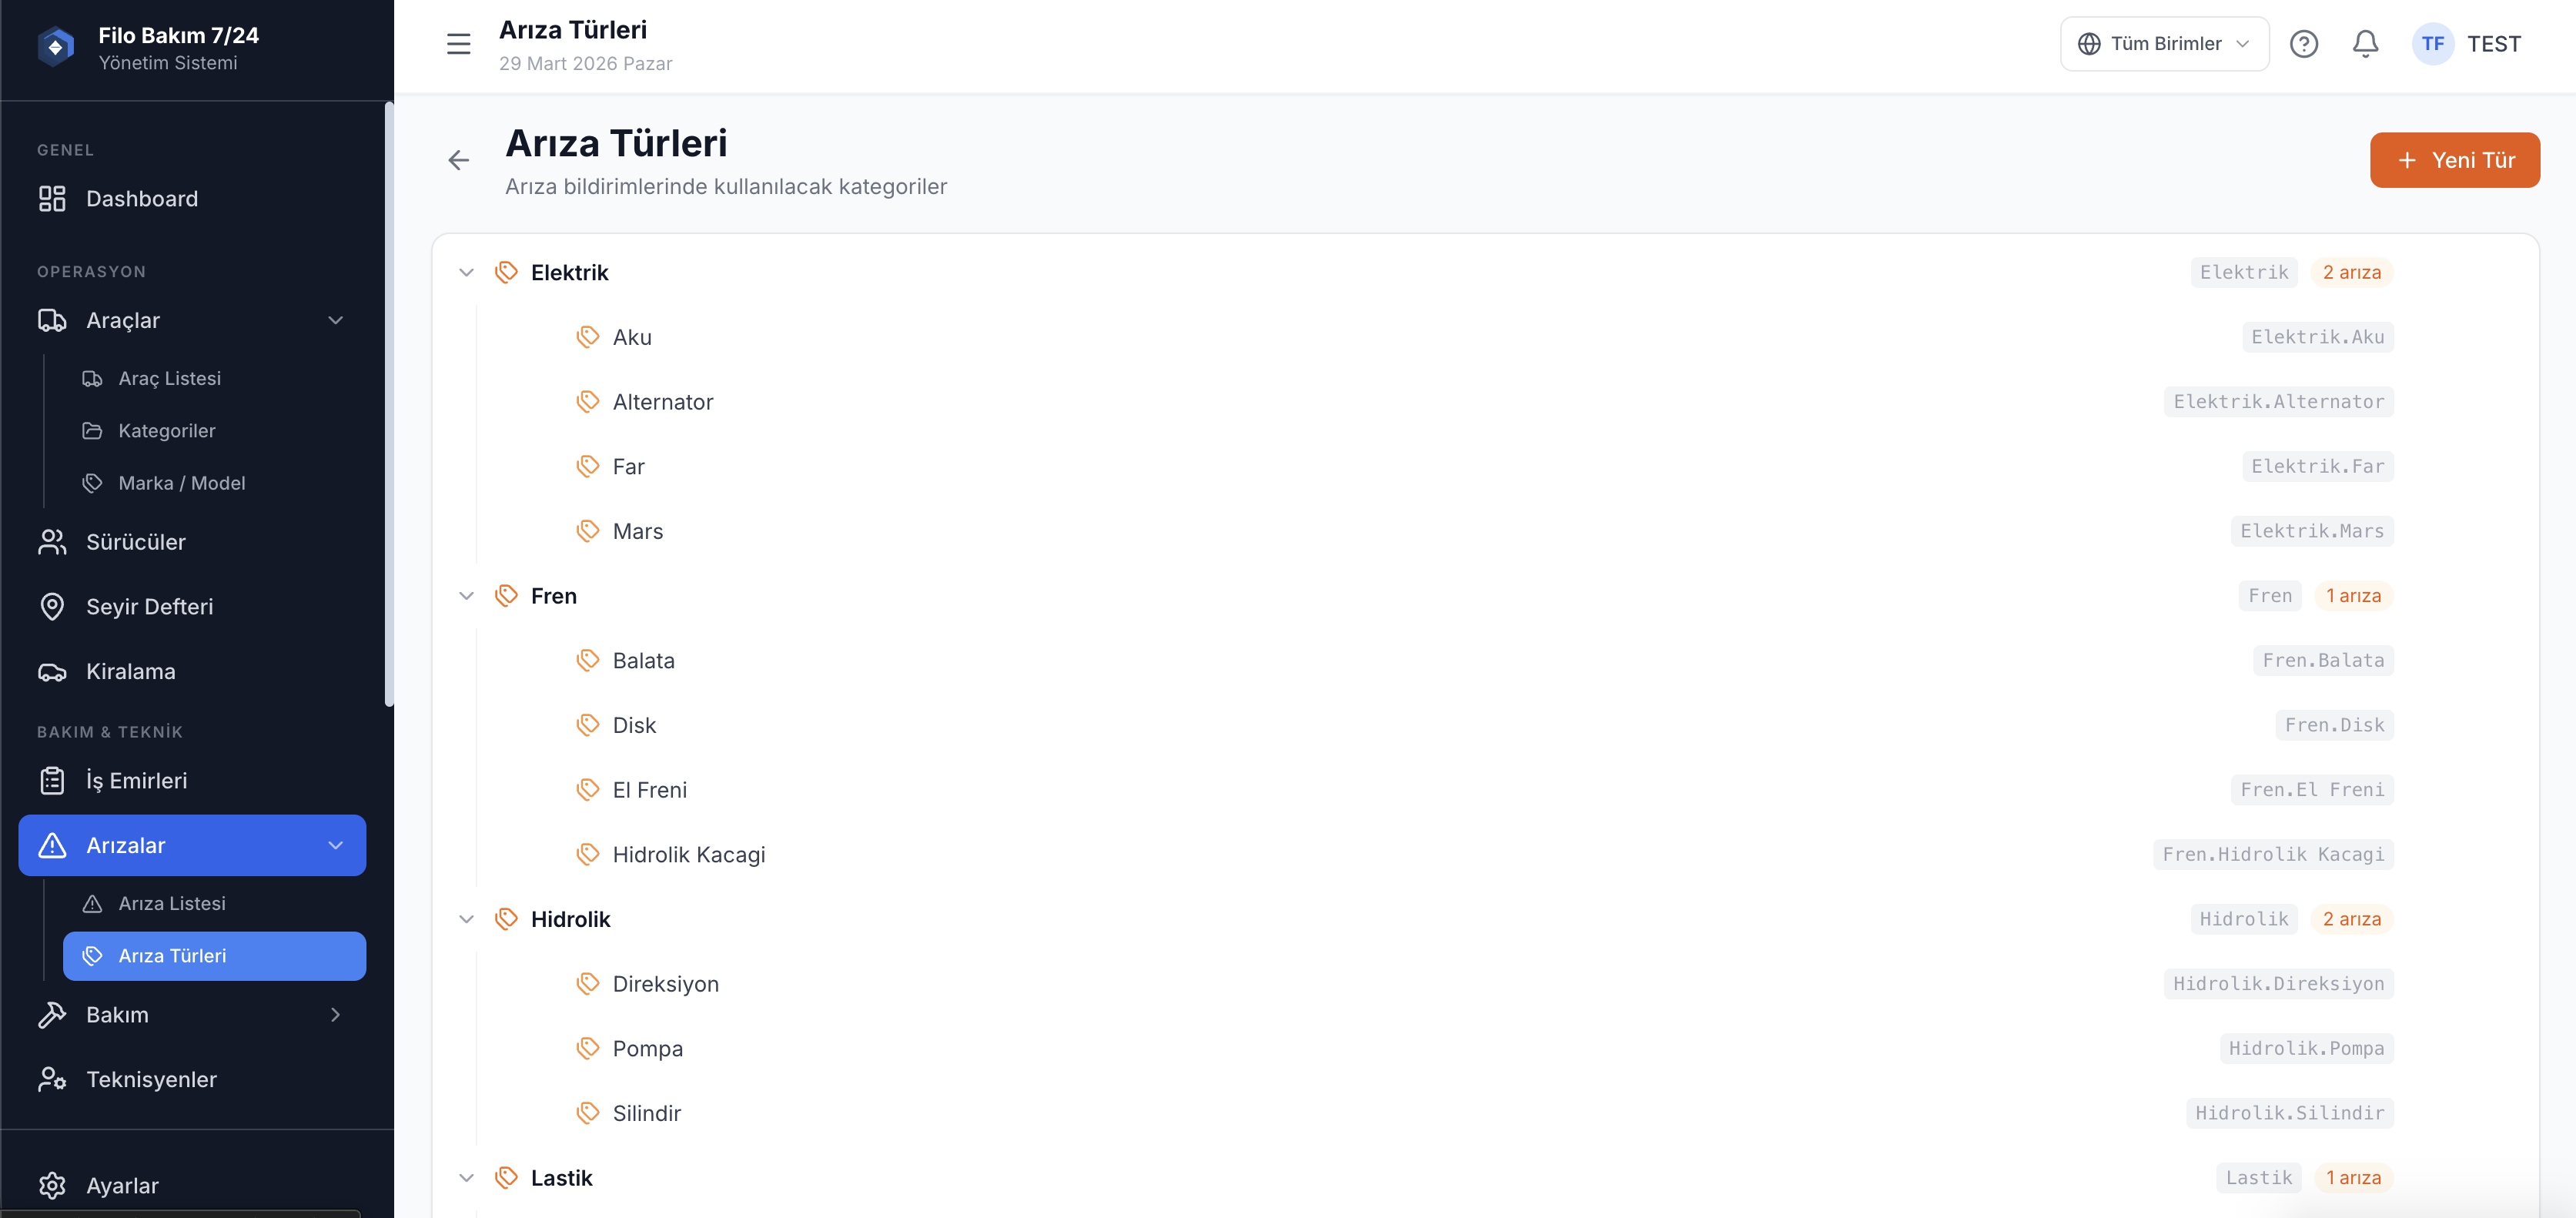Open Arıza Listesi in the sidebar
Viewport: 2576px width, 1218px height.
click(172, 904)
